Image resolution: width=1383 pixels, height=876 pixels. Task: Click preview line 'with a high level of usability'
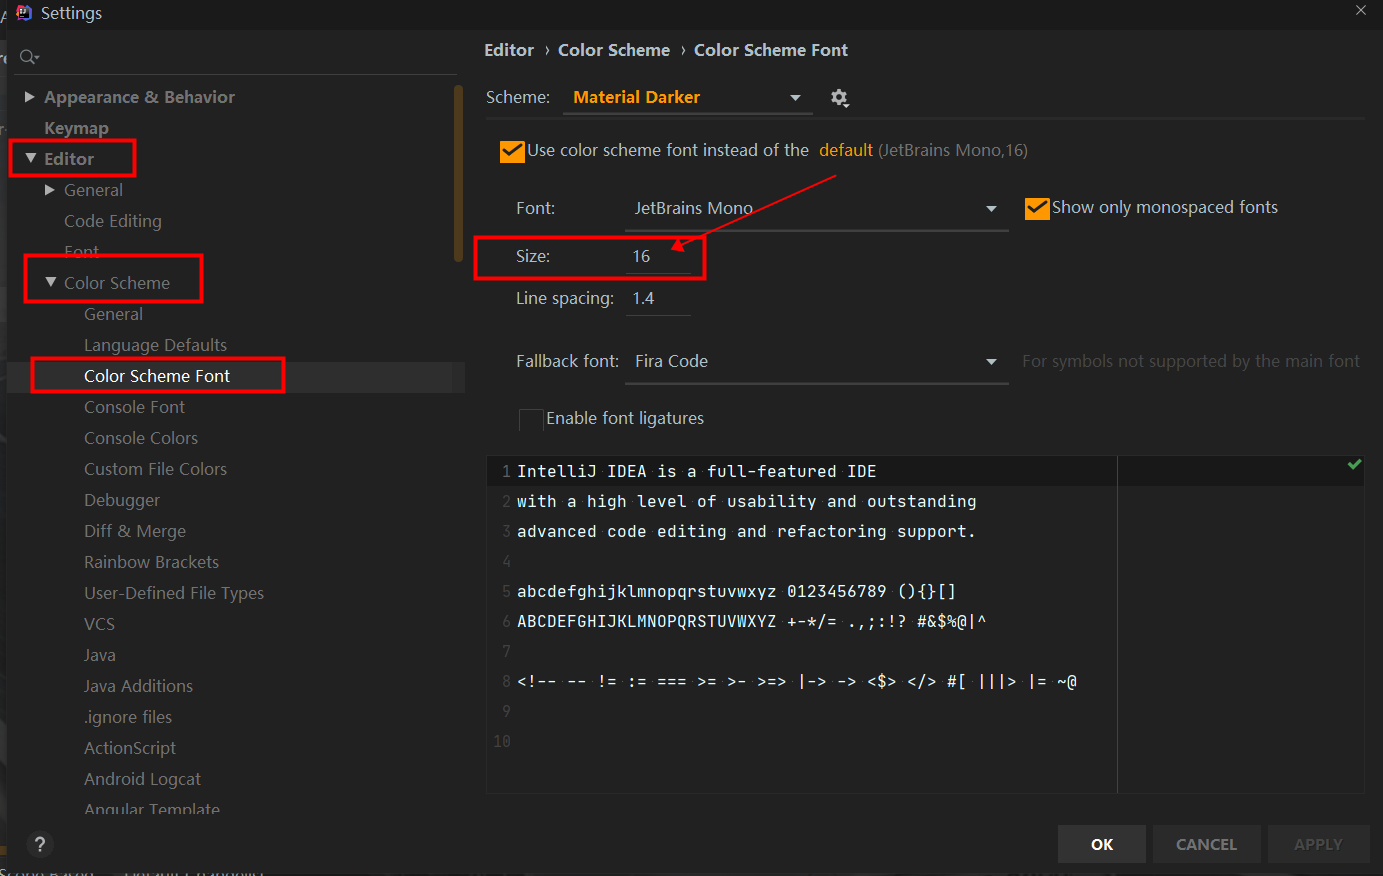tap(746, 501)
